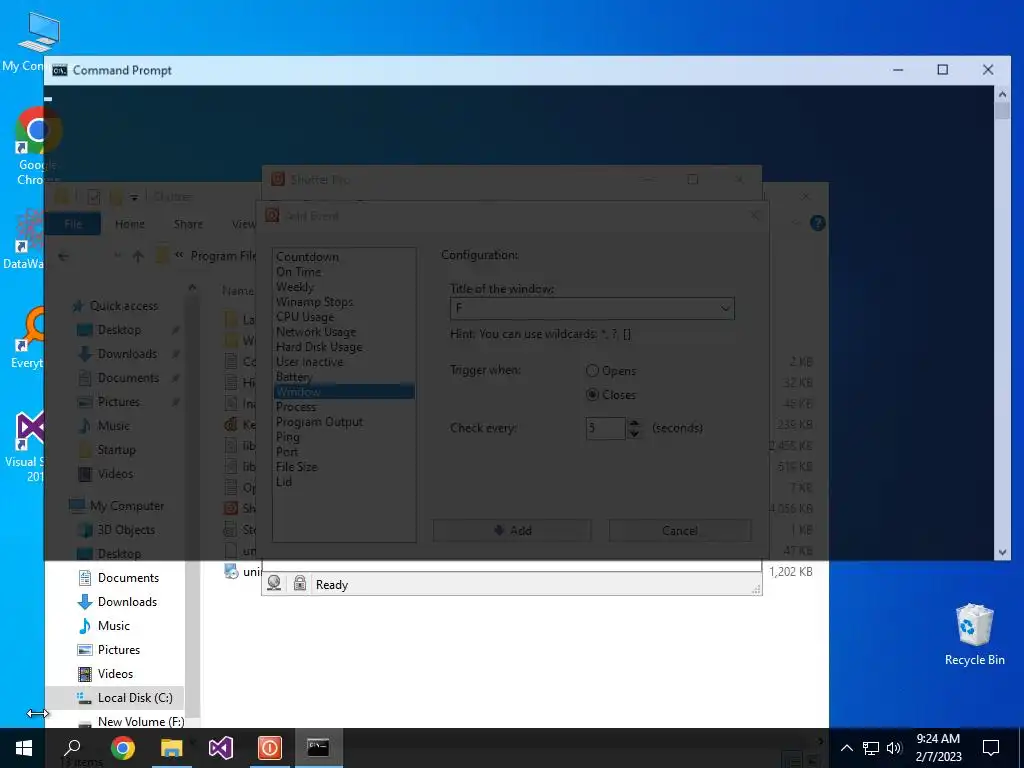
Task: Click the Explorer up-folder arrow
Action: pyautogui.click(x=138, y=256)
